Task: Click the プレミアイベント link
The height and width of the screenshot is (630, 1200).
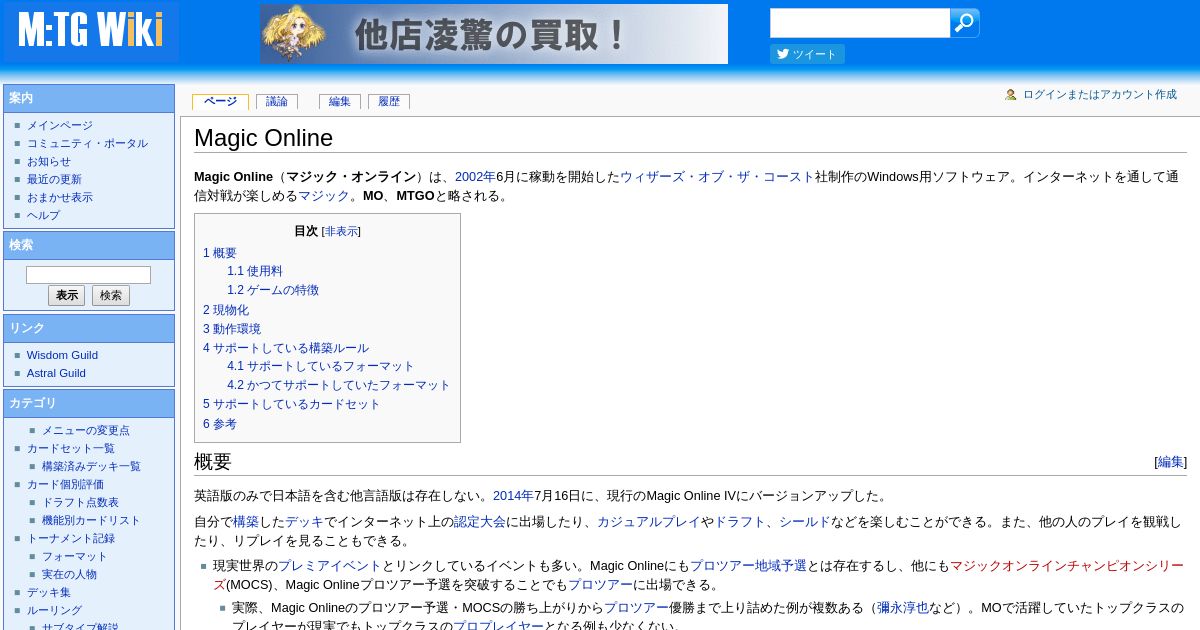Action: point(330,565)
